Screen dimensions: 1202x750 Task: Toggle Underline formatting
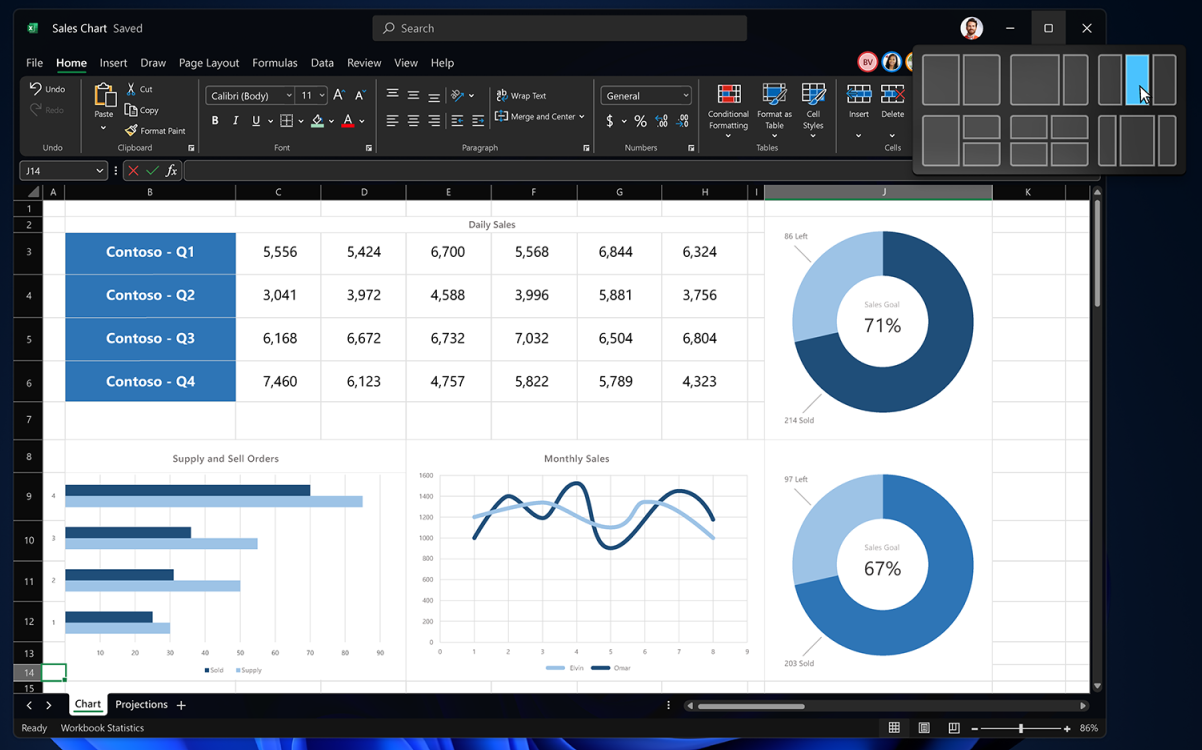click(256, 121)
